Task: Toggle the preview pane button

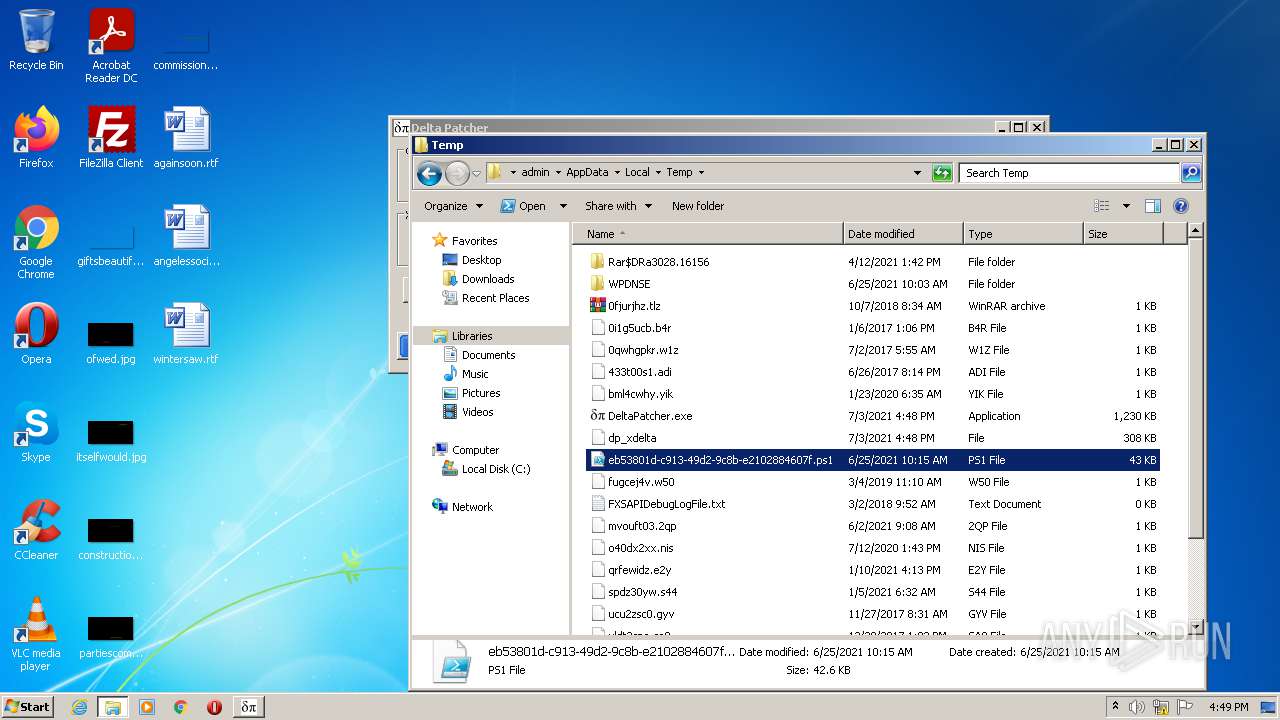Action: coord(1152,206)
